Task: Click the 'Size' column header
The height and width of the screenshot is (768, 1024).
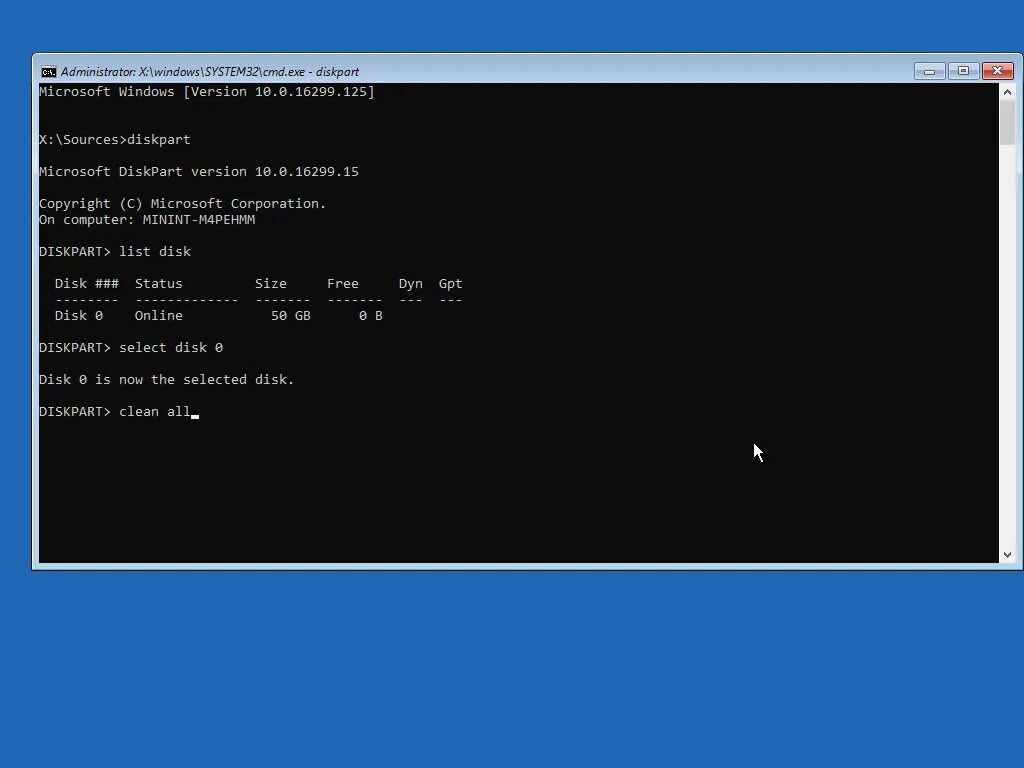Action: [x=271, y=284]
